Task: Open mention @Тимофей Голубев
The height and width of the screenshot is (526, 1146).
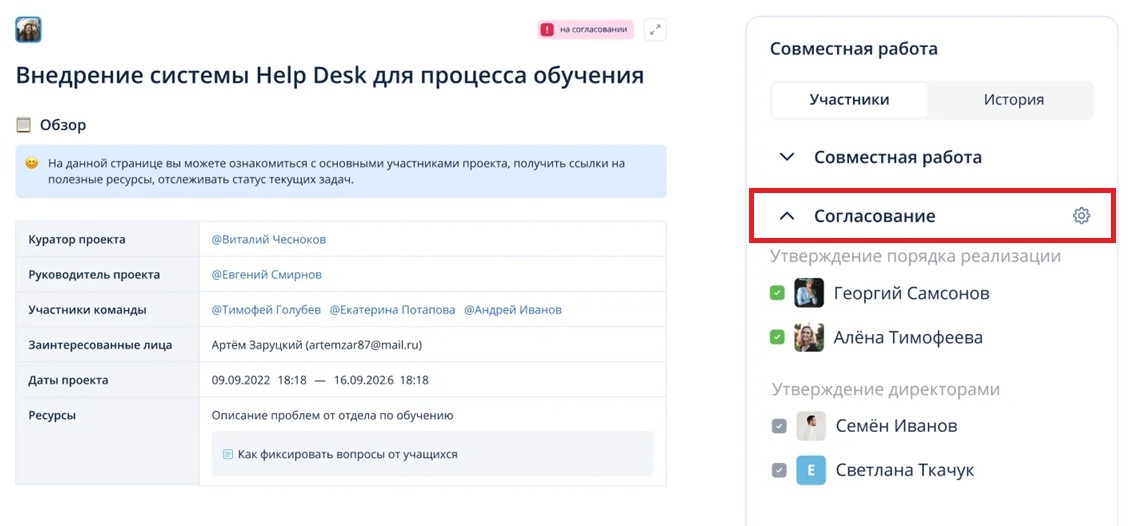Action: point(266,310)
